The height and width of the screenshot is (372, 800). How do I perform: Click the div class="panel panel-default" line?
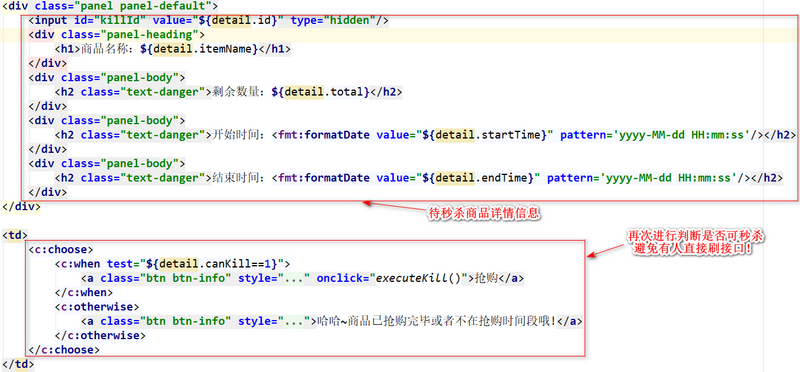(x=110, y=7)
